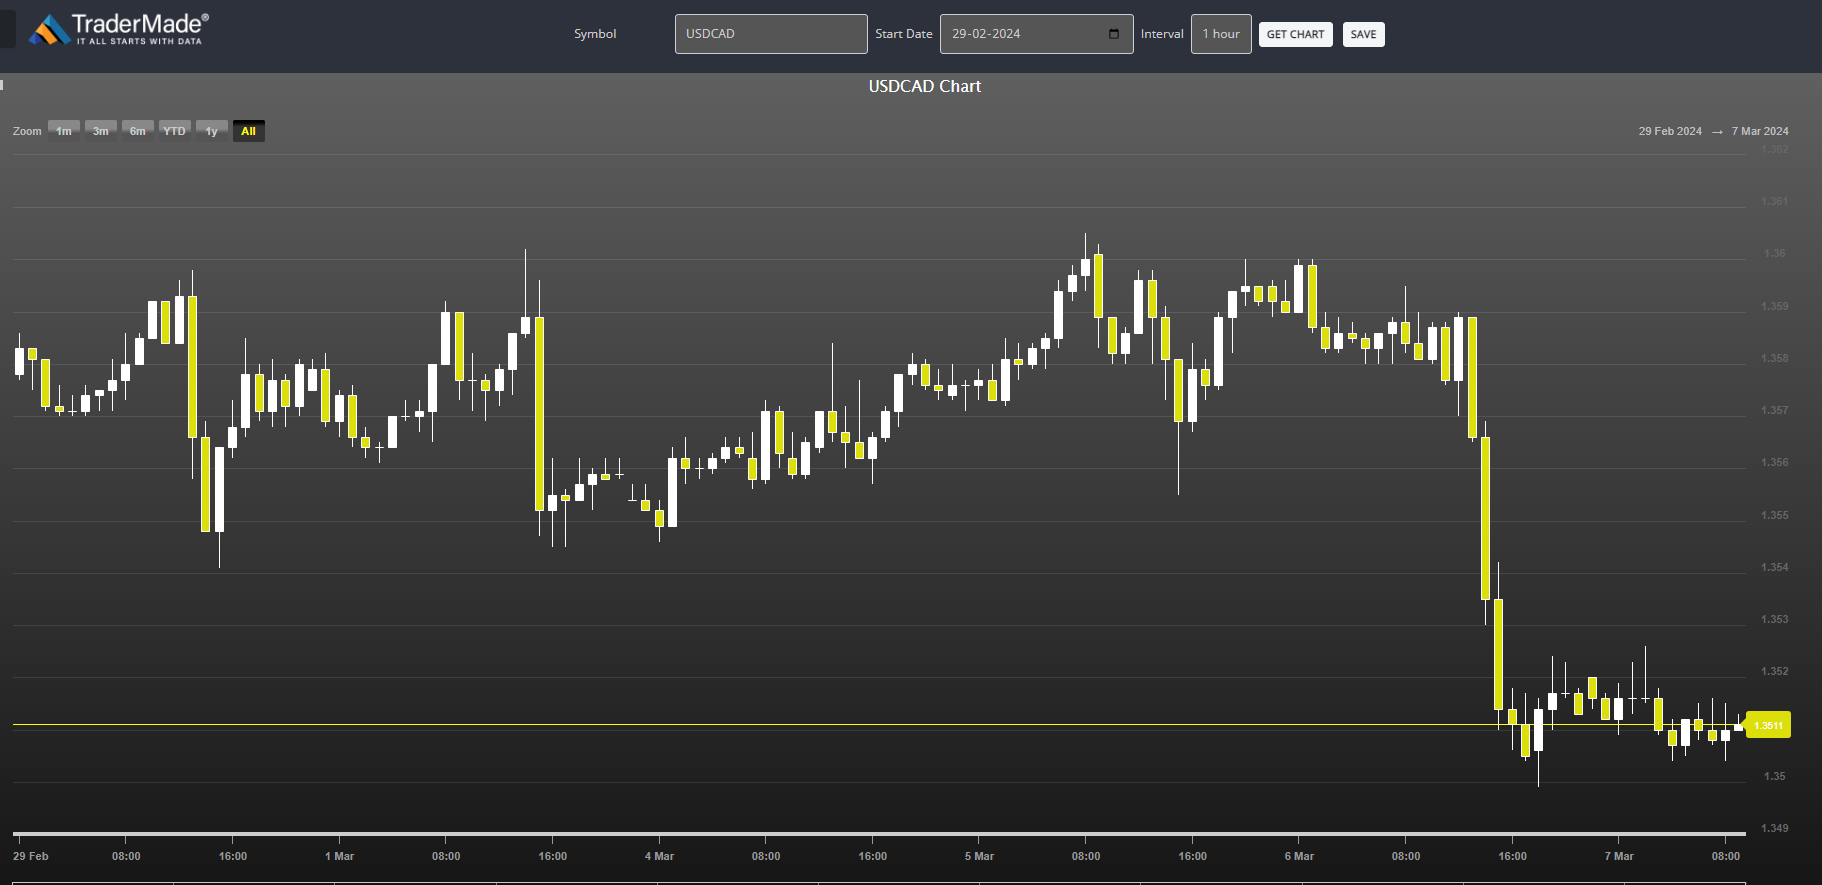Click the TraderMade logo
Image resolution: width=1822 pixels, height=885 pixels.
pyautogui.click(x=119, y=30)
